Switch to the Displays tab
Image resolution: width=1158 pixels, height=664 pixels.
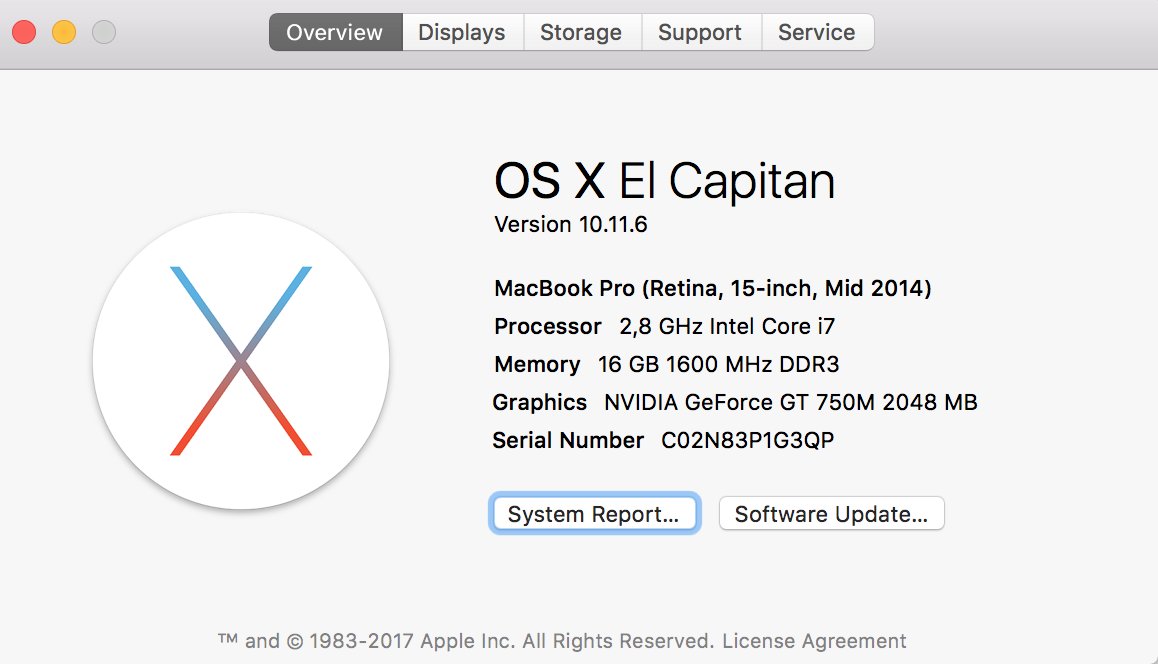pos(462,32)
